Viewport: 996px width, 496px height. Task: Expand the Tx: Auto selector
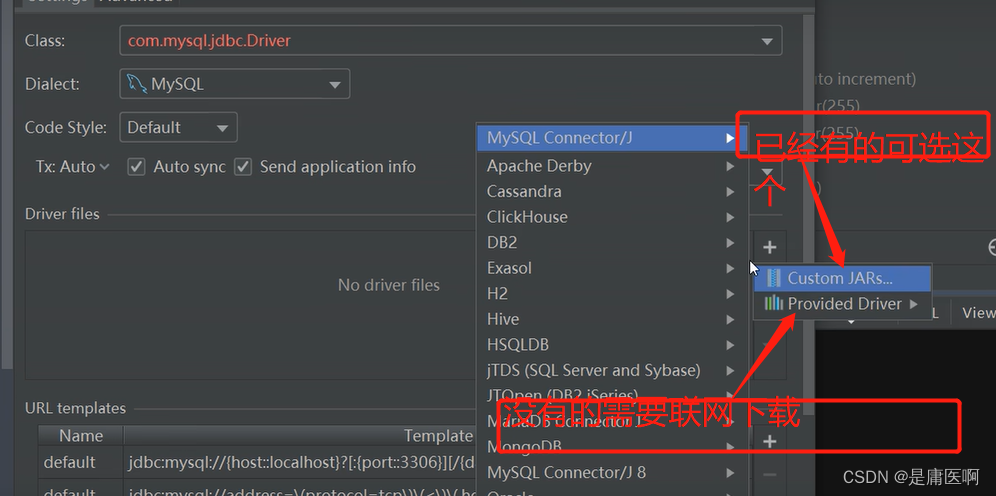click(x=72, y=167)
